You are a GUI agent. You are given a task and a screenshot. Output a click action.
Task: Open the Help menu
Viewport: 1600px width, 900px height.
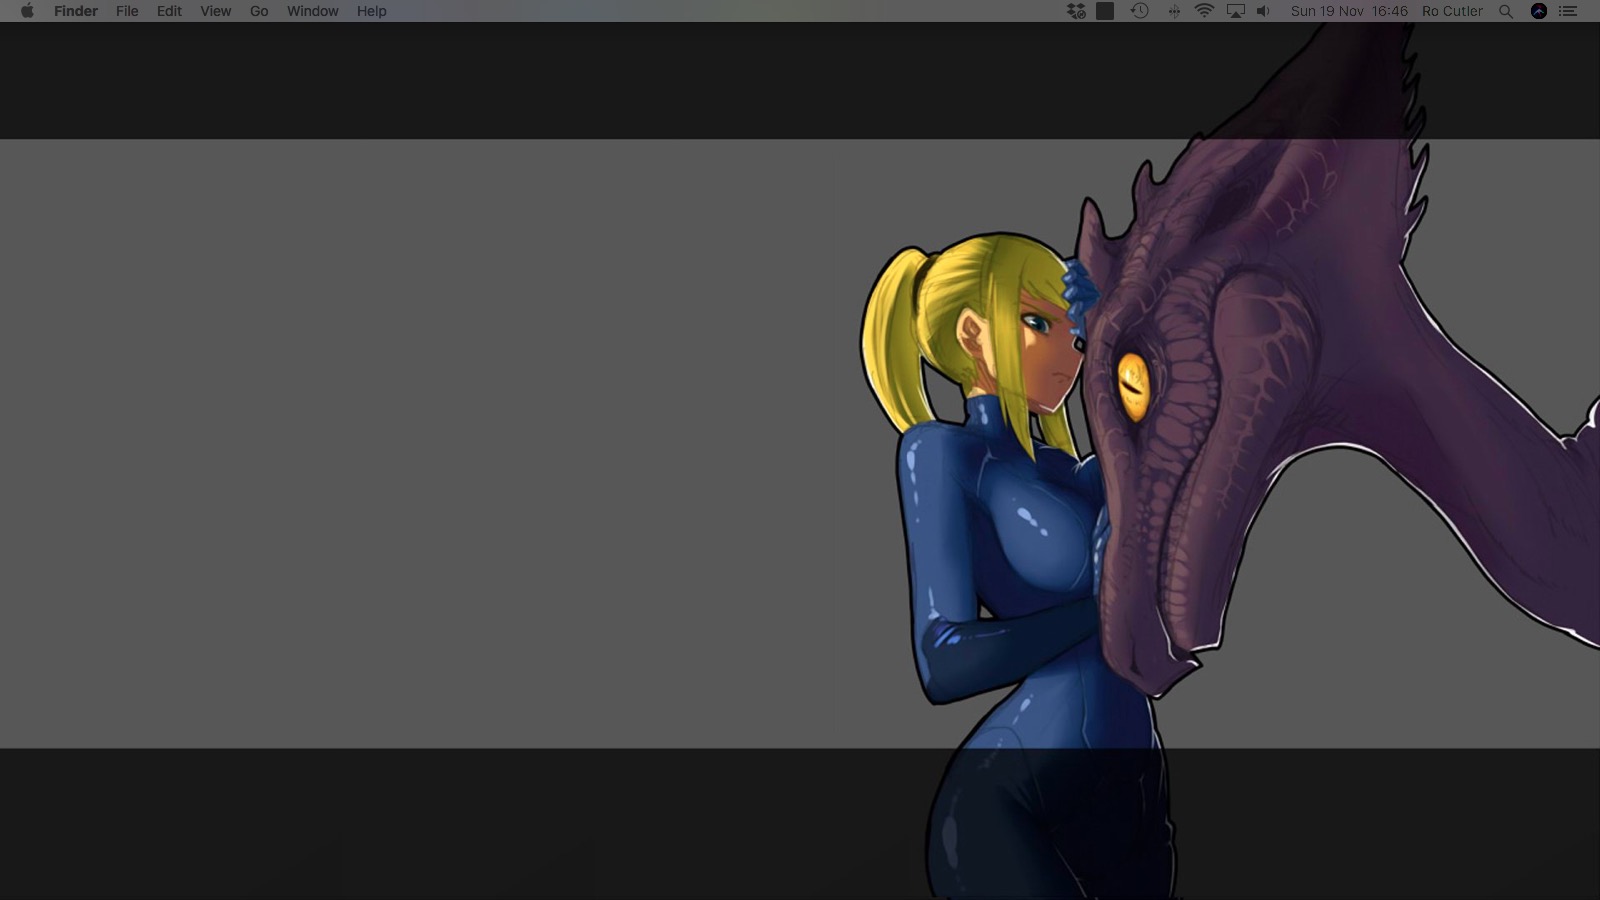371,11
